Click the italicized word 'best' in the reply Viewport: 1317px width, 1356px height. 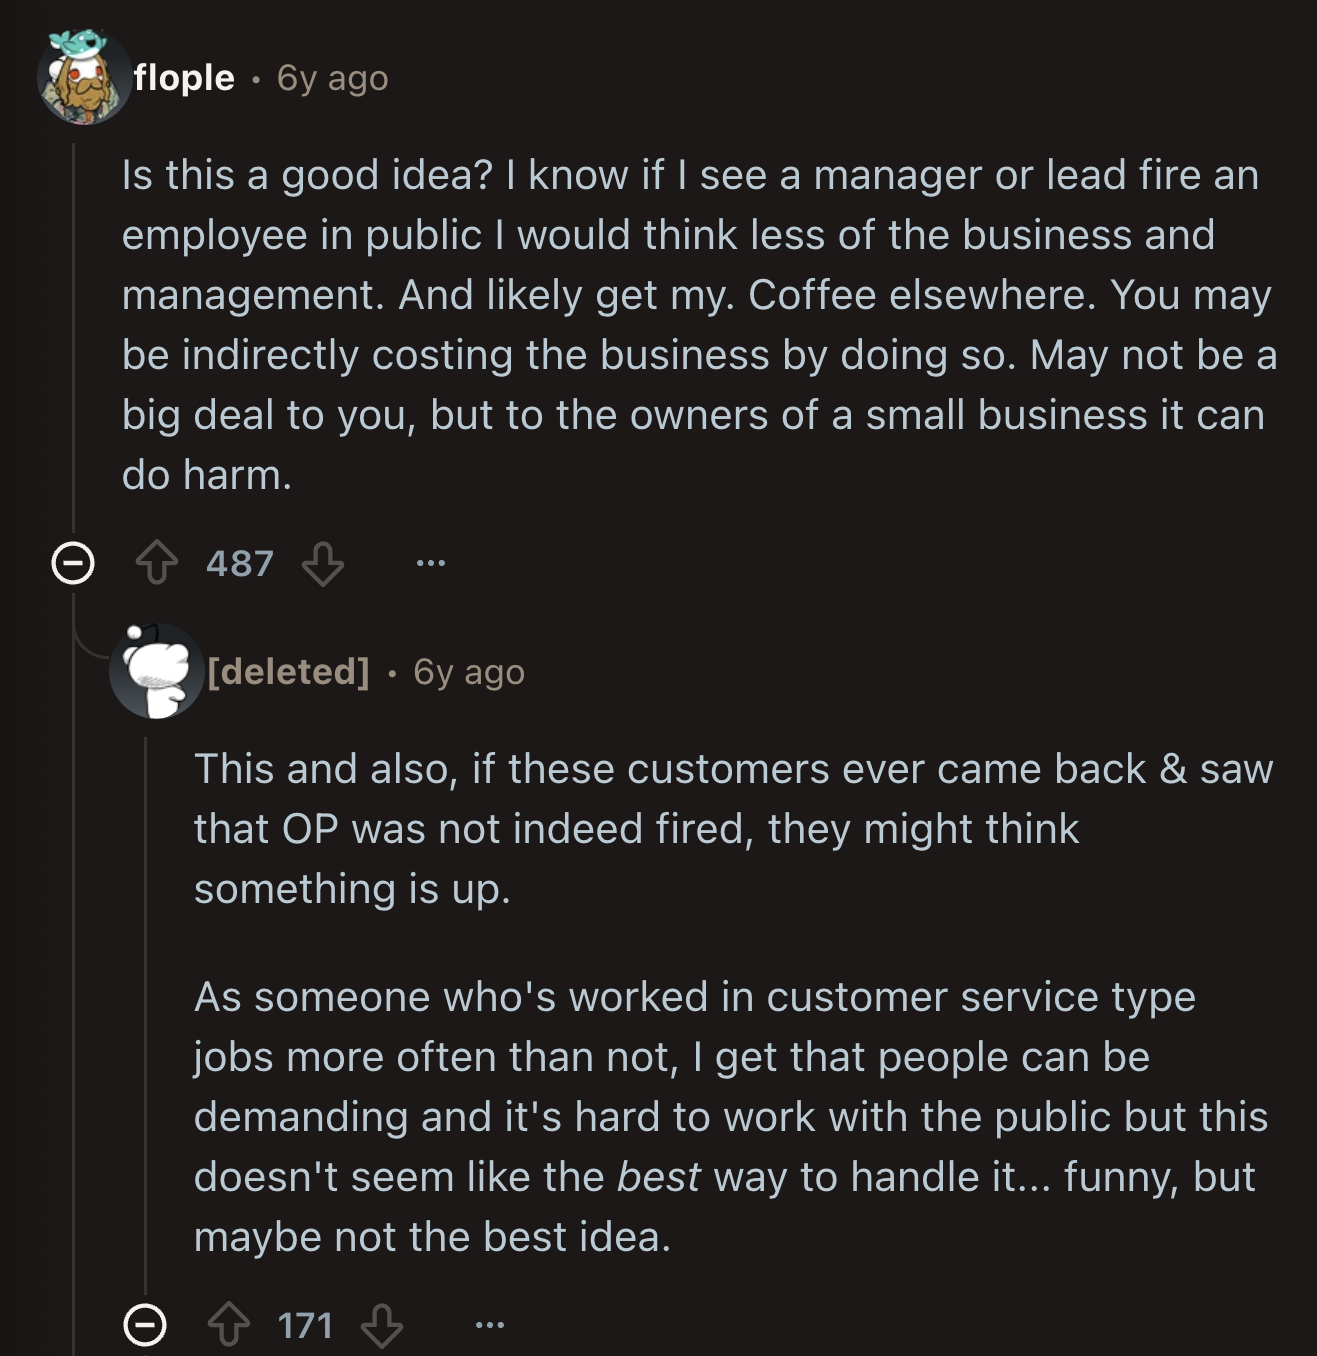[x=658, y=1177]
